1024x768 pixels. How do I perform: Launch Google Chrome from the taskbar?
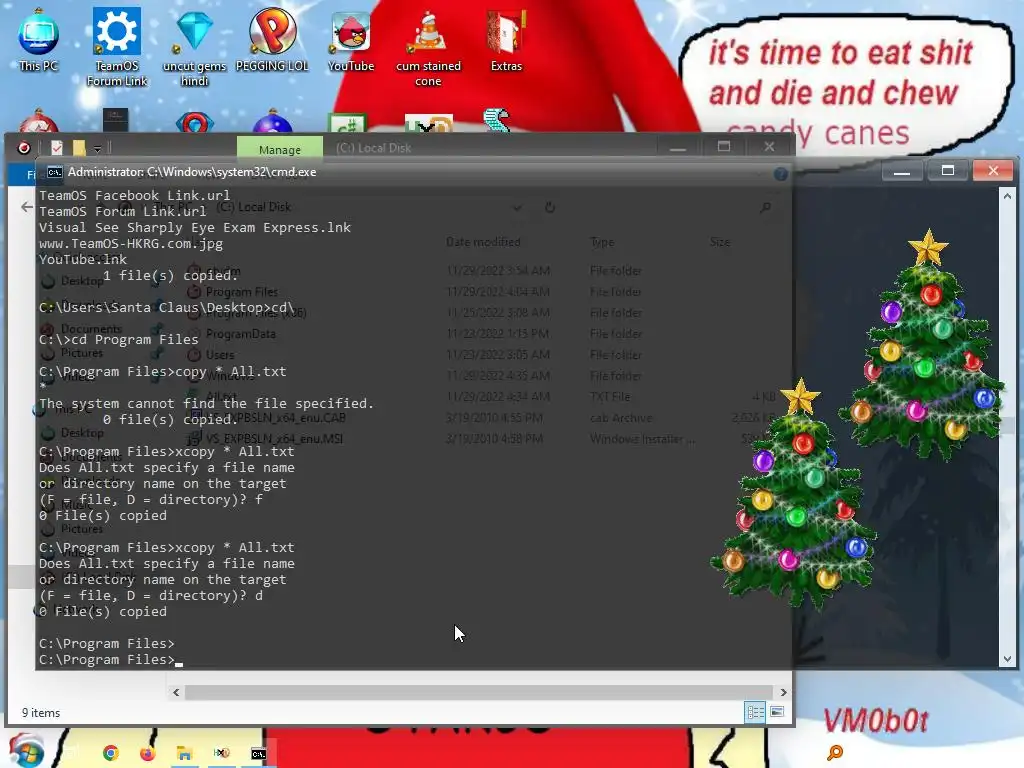(110, 753)
